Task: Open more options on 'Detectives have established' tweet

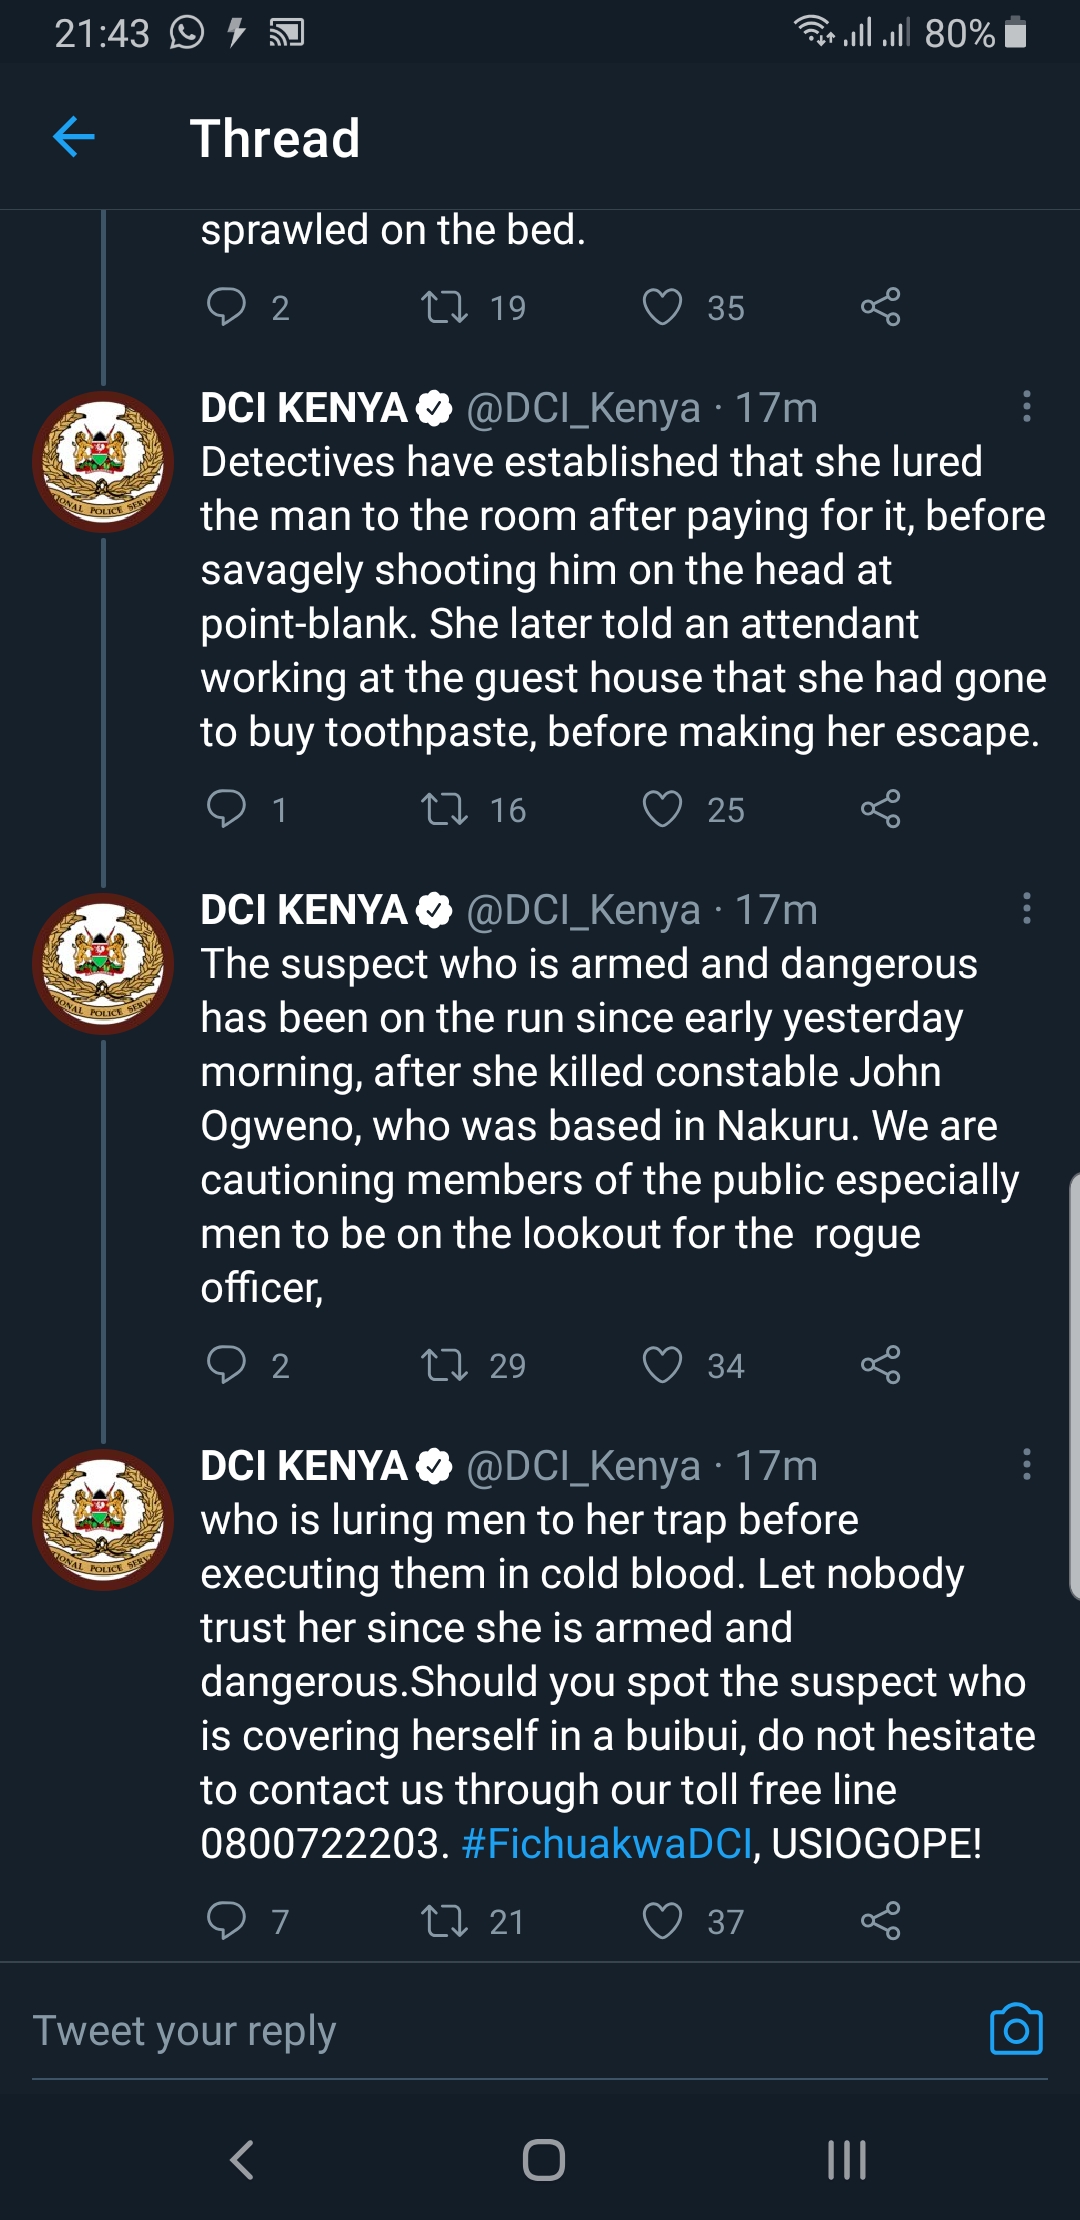Action: [x=1026, y=406]
